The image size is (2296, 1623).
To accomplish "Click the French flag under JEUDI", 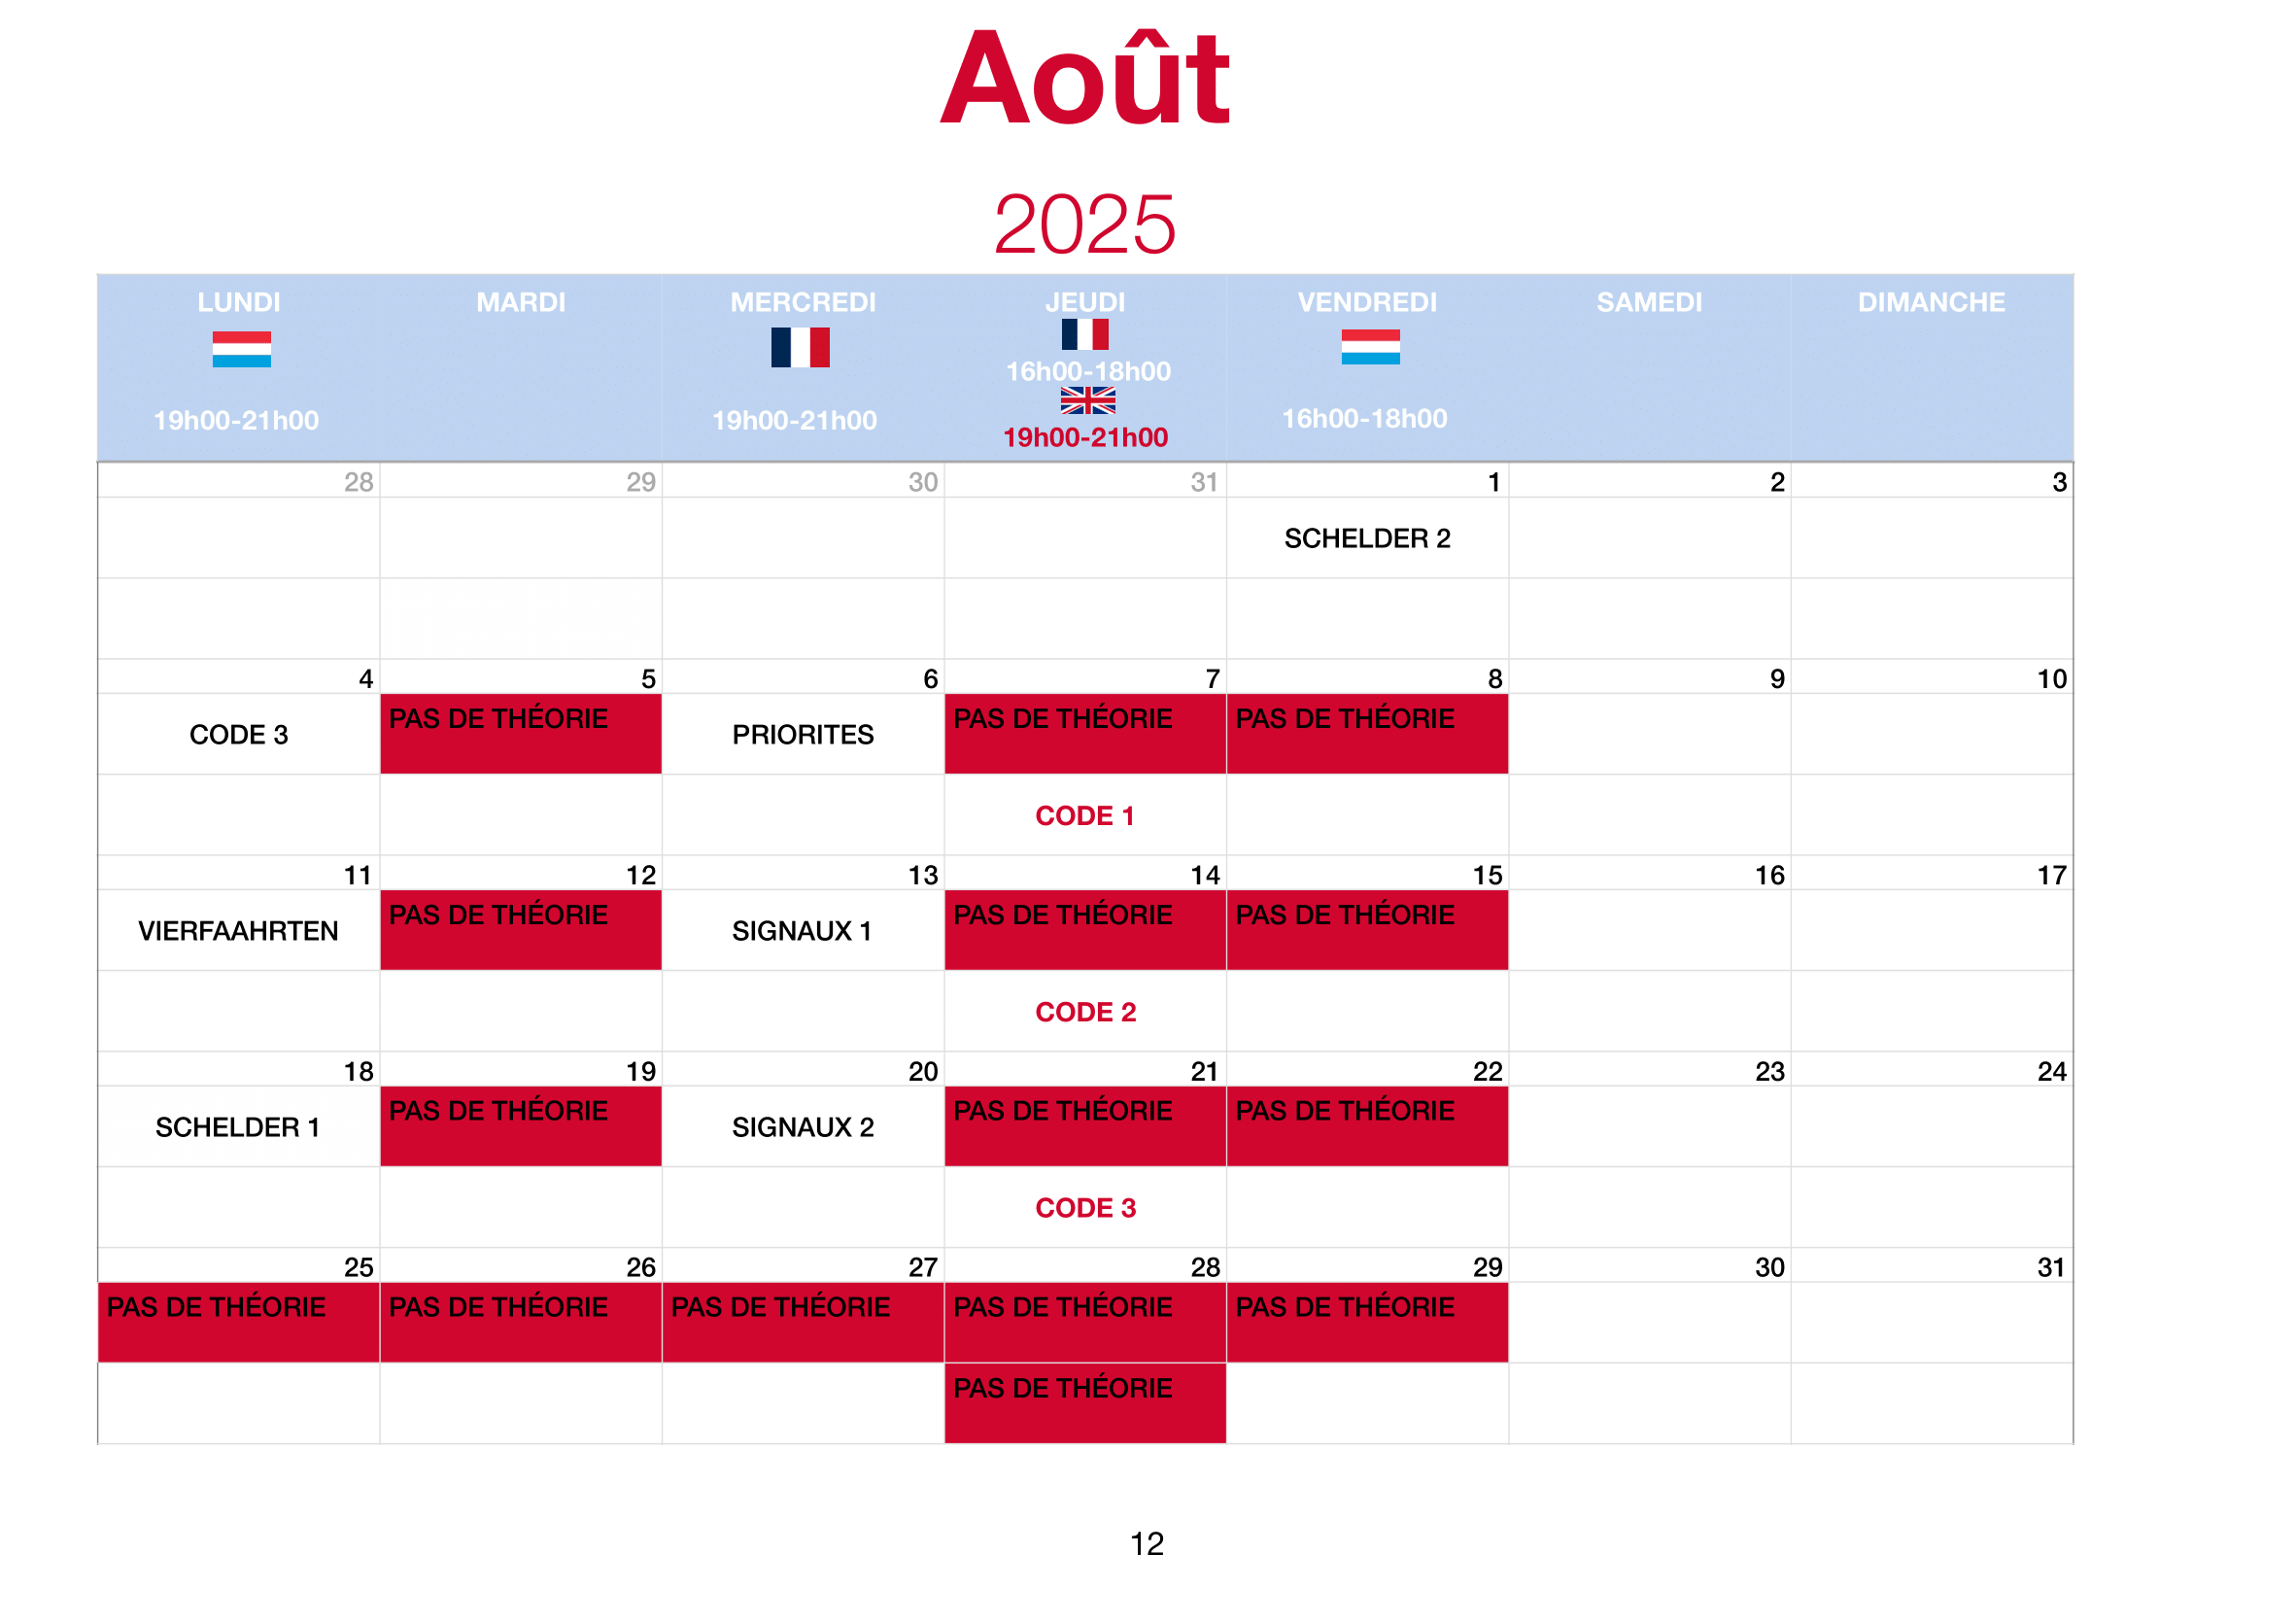I will pos(1085,334).
